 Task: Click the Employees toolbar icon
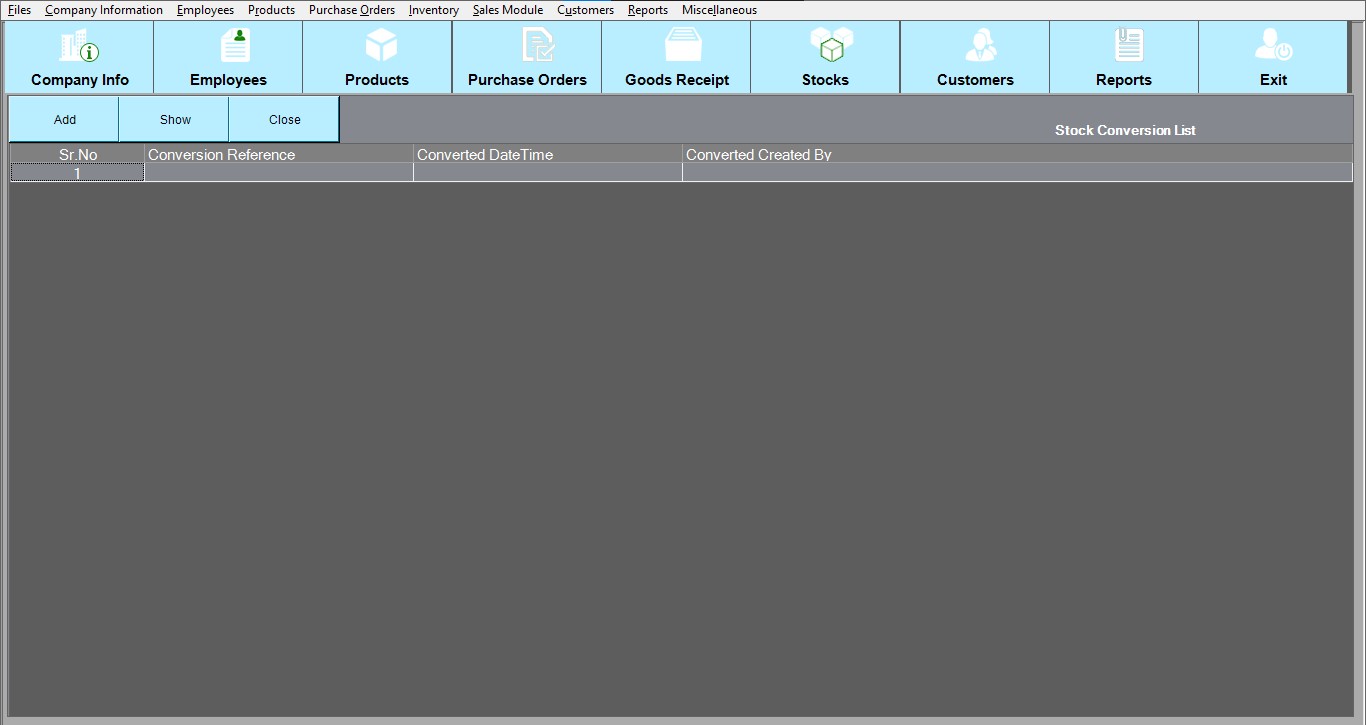[x=235, y=46]
